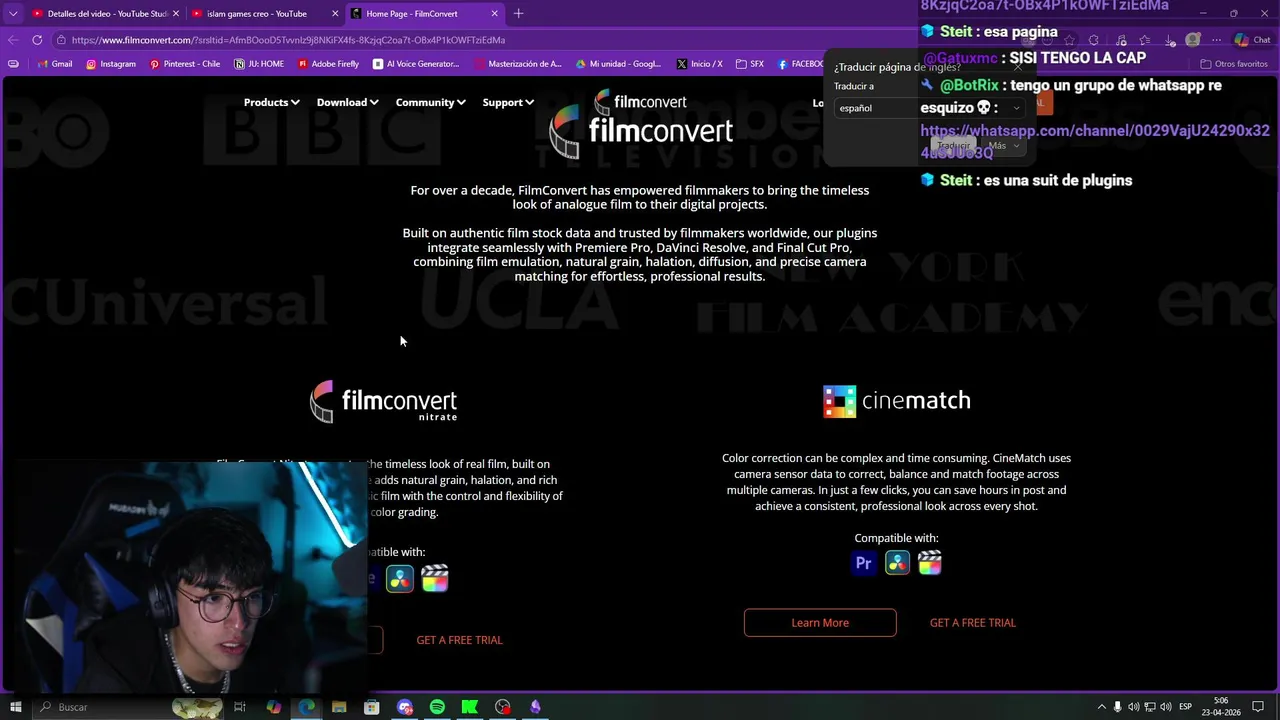This screenshot has height=720, width=1280.
Task: Click CineMatch GET A FREE TRIAL link
Action: point(973,622)
